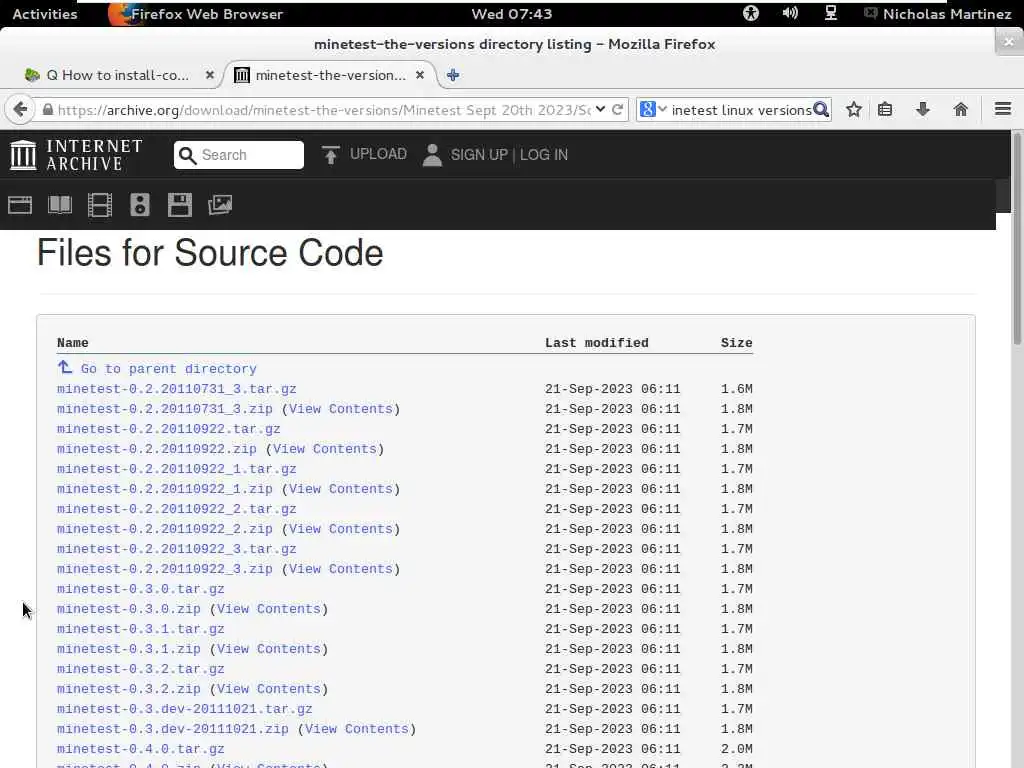Open the Archive Images icon
Image resolution: width=1024 pixels, height=768 pixels.
pos(220,205)
